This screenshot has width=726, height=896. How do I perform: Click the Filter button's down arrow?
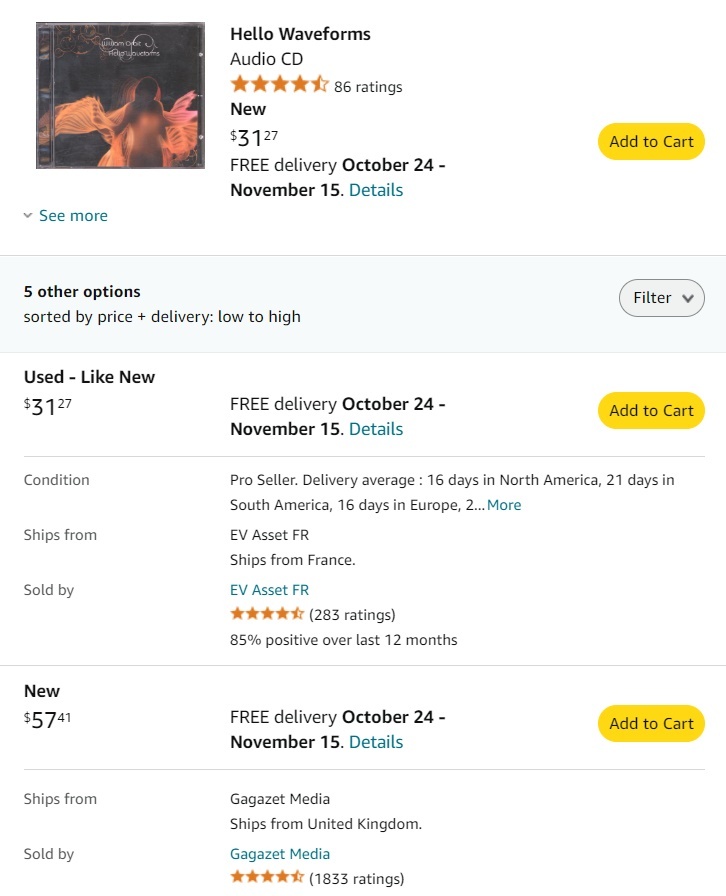pyautogui.click(x=687, y=298)
